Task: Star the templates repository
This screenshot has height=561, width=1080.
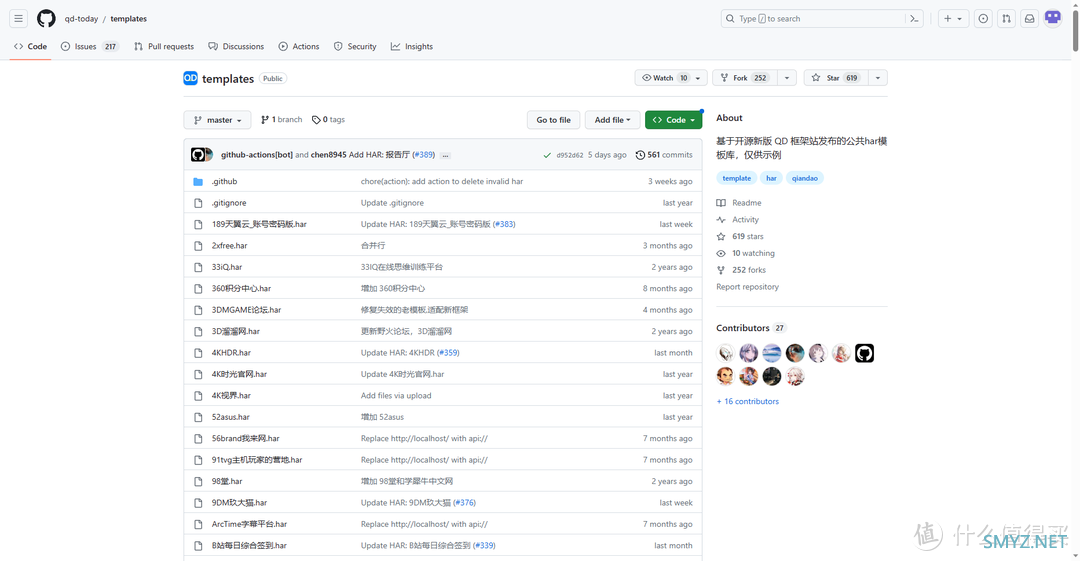Action: tap(835, 78)
